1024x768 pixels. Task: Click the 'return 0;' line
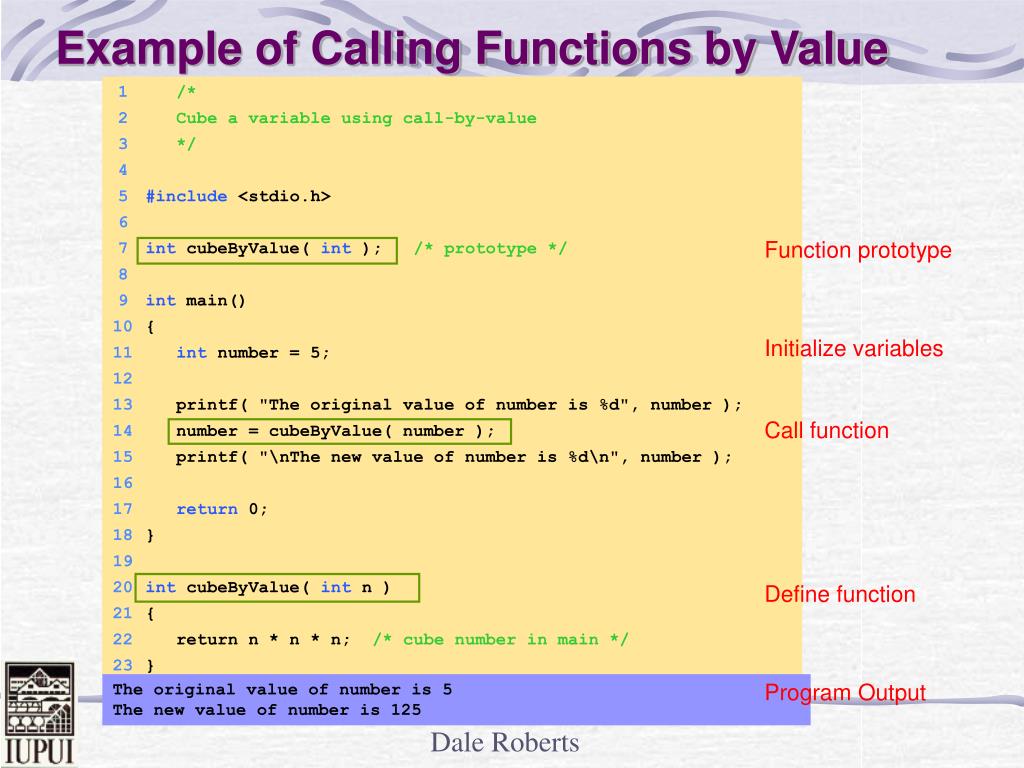point(221,509)
